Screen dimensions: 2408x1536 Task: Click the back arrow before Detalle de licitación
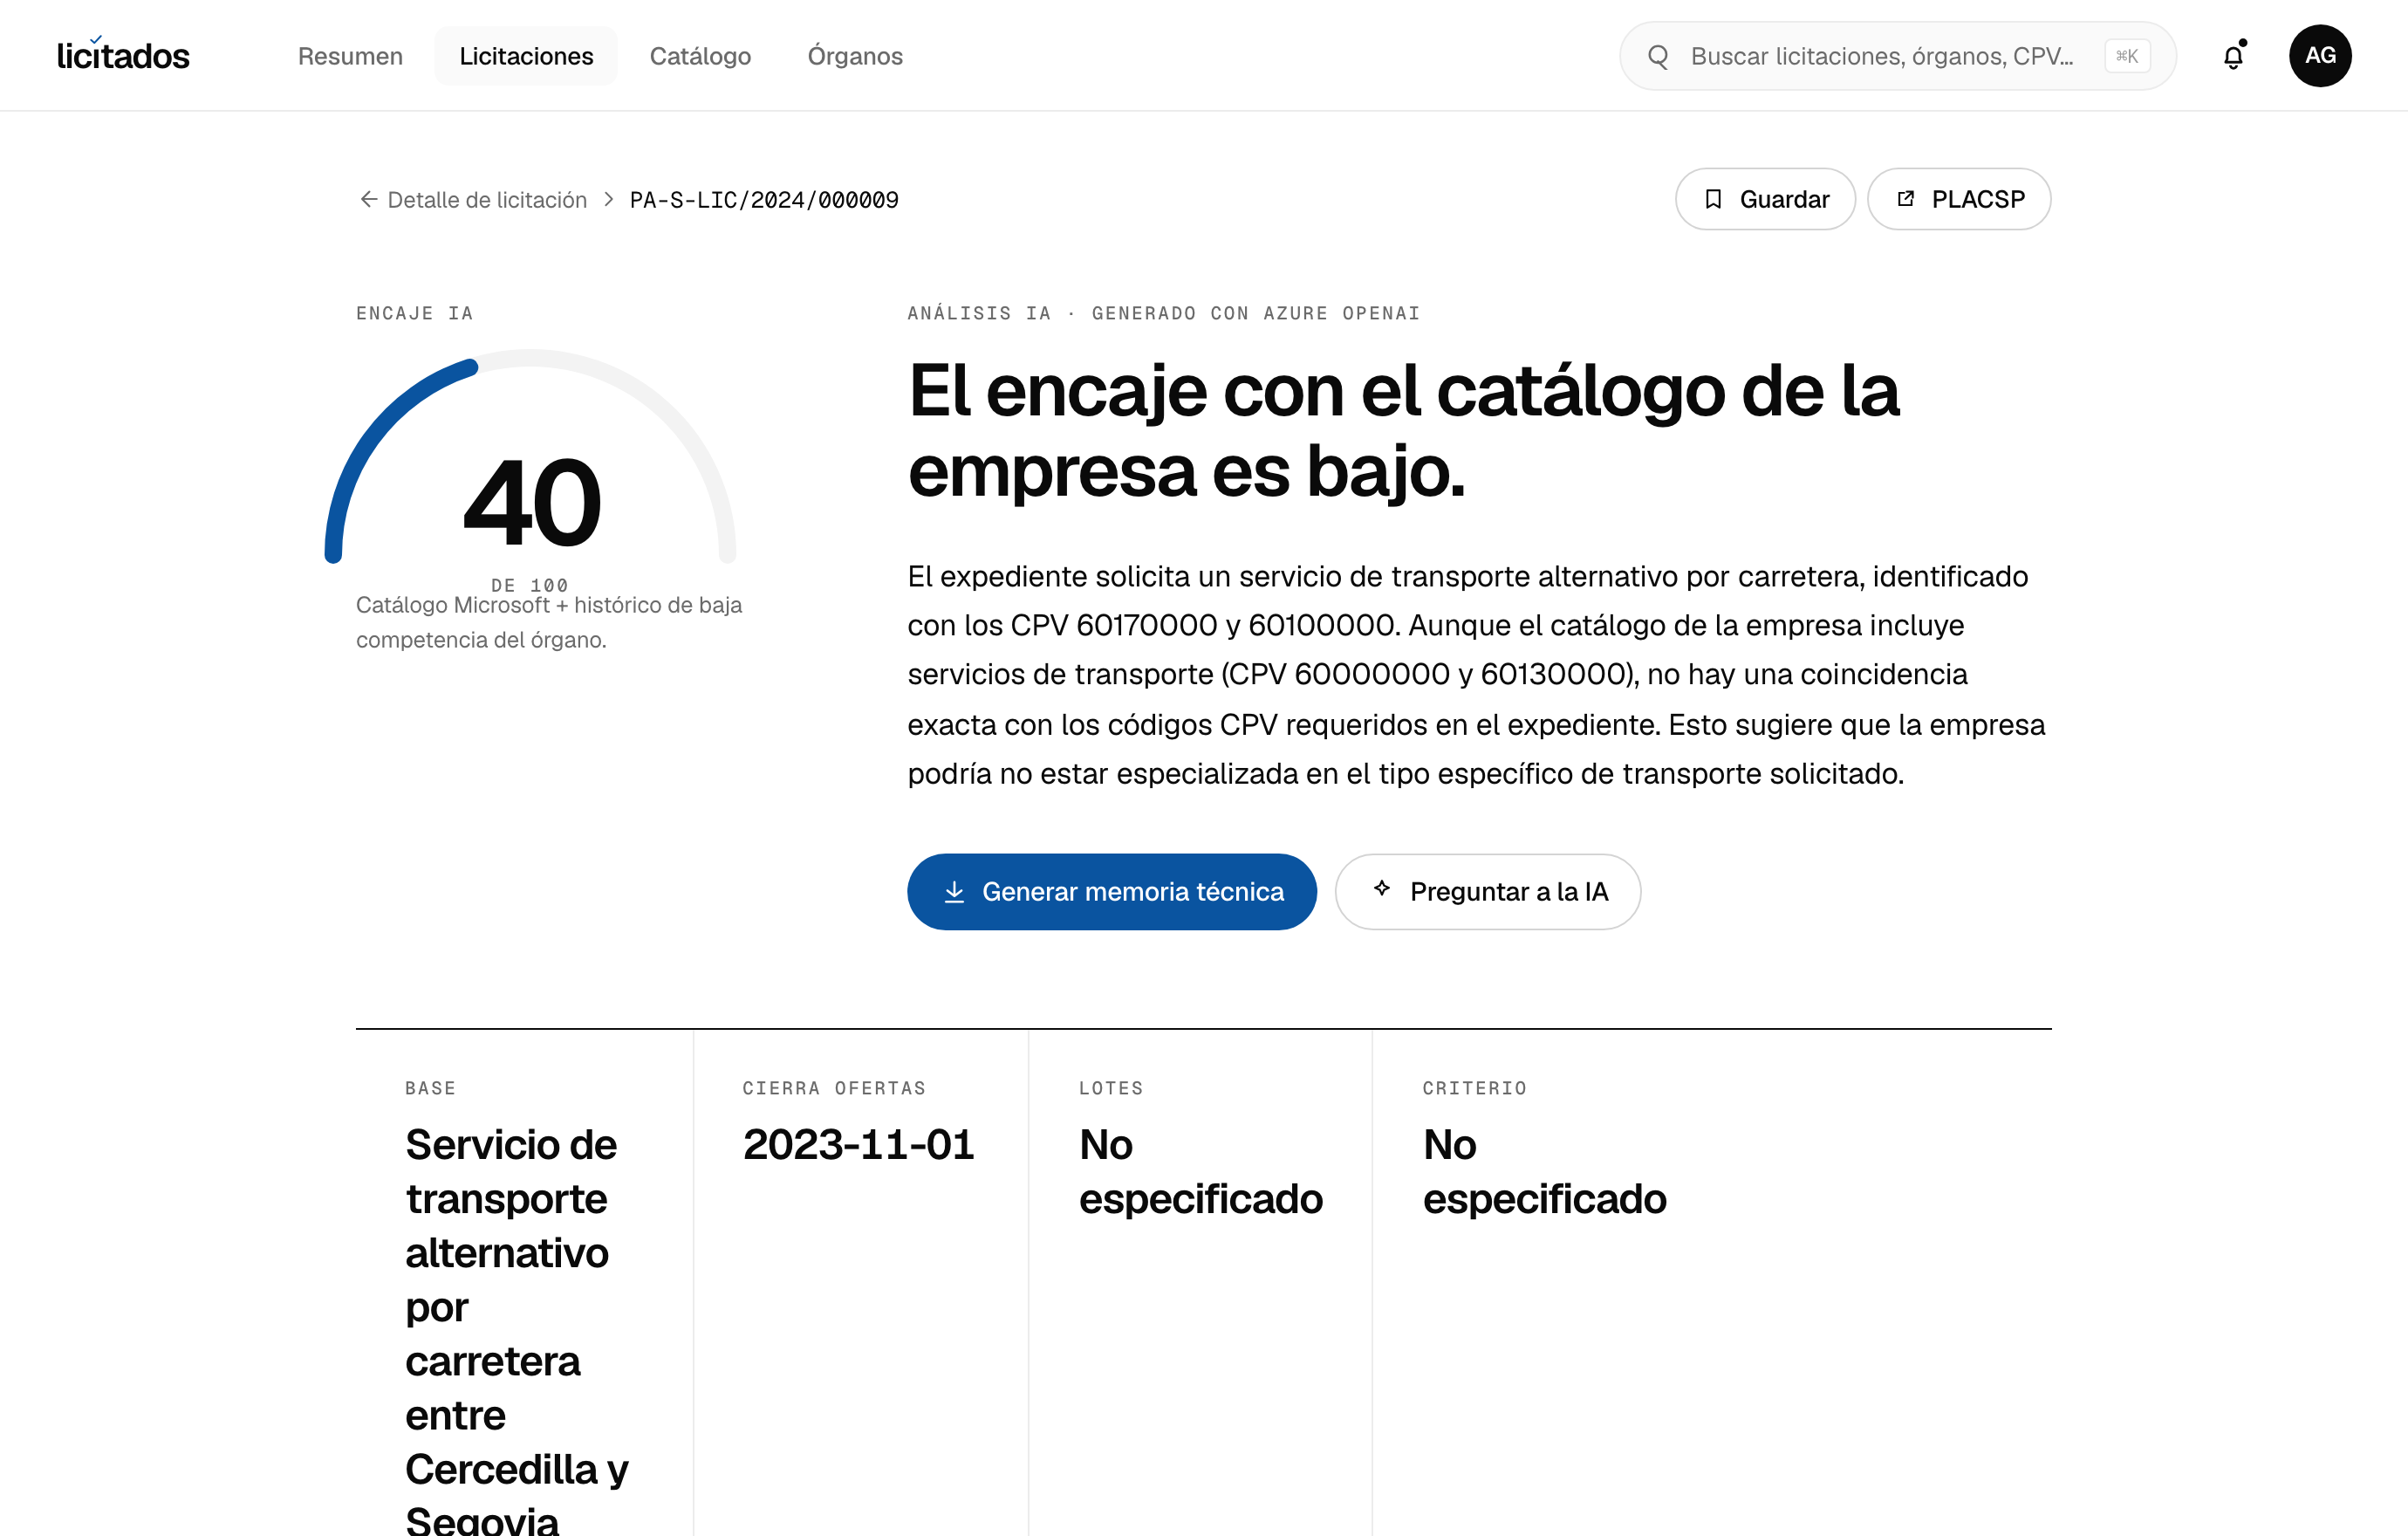(369, 199)
